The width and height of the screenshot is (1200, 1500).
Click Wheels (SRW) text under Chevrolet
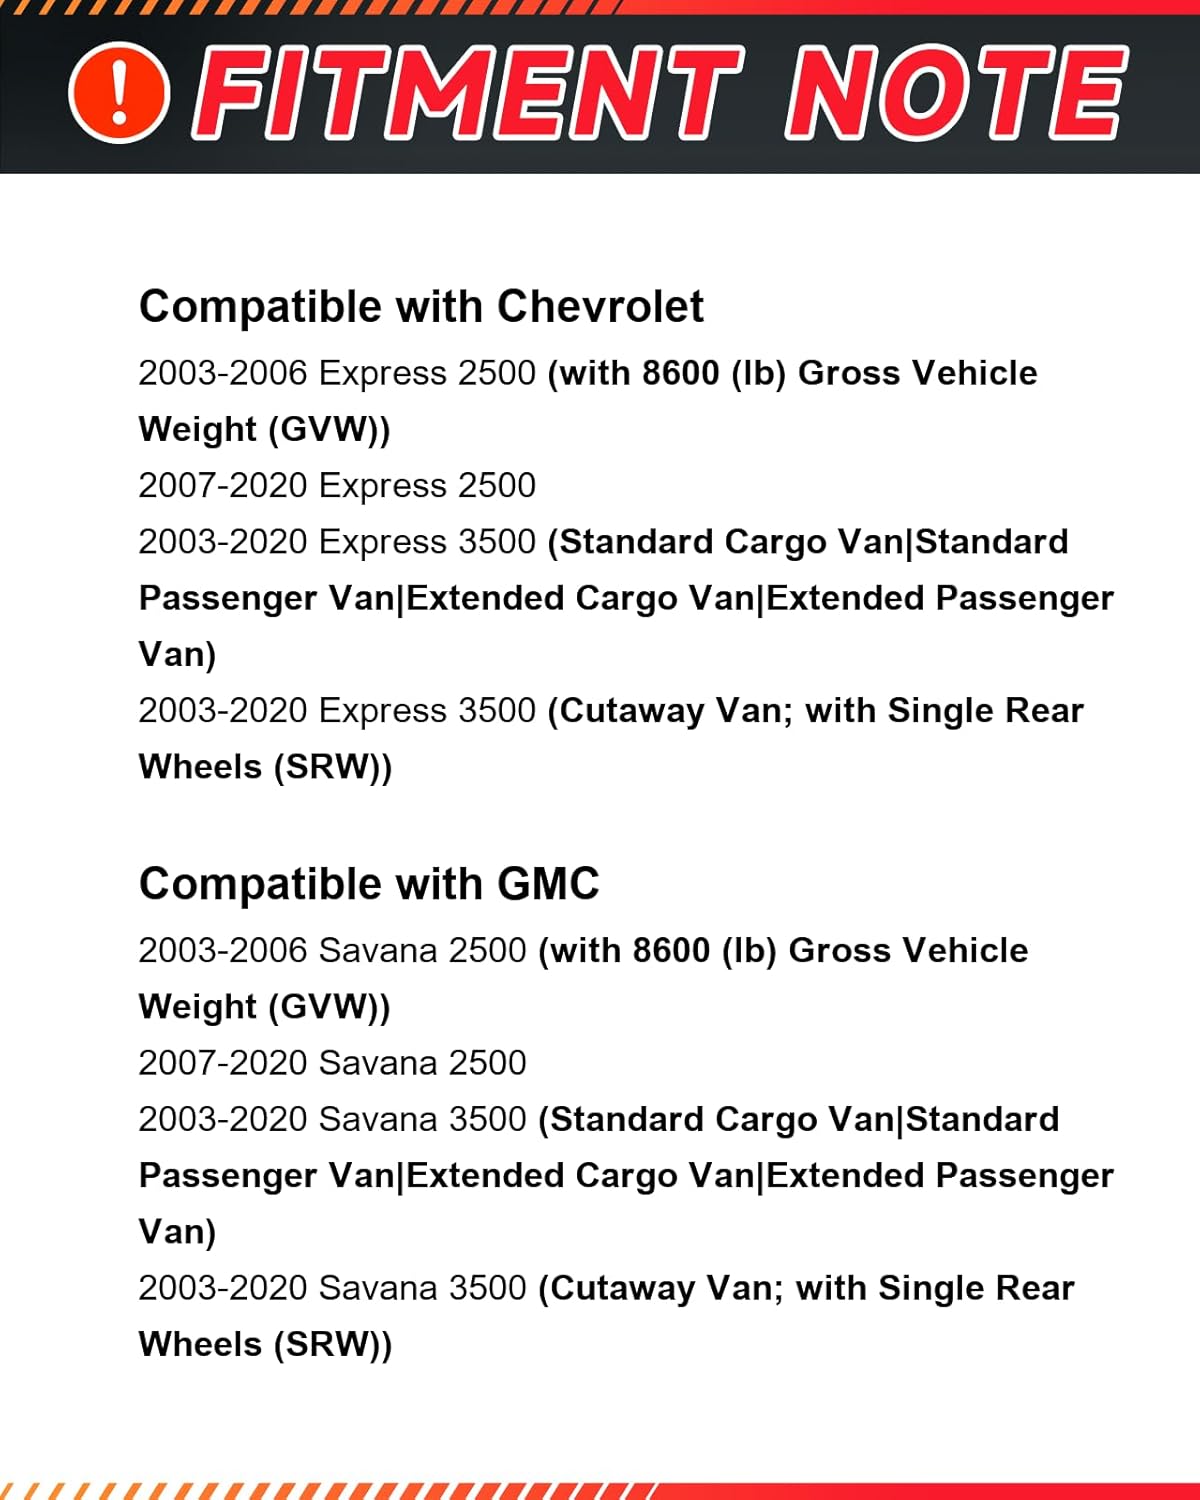point(265,767)
